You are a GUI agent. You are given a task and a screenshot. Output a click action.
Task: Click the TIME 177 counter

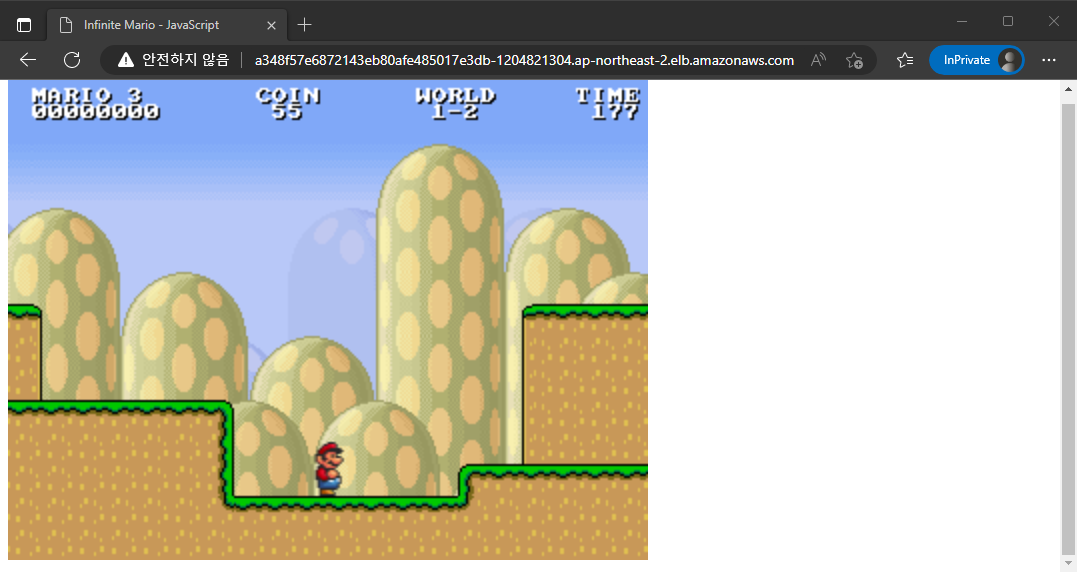(x=608, y=104)
